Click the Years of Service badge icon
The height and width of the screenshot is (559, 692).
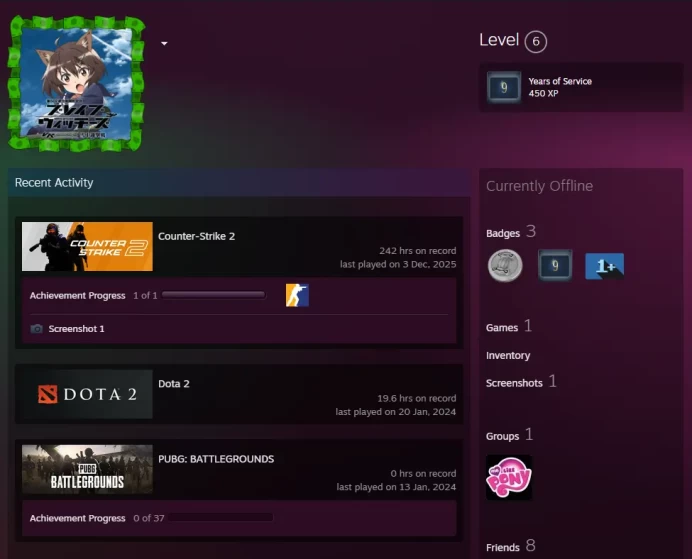504,87
